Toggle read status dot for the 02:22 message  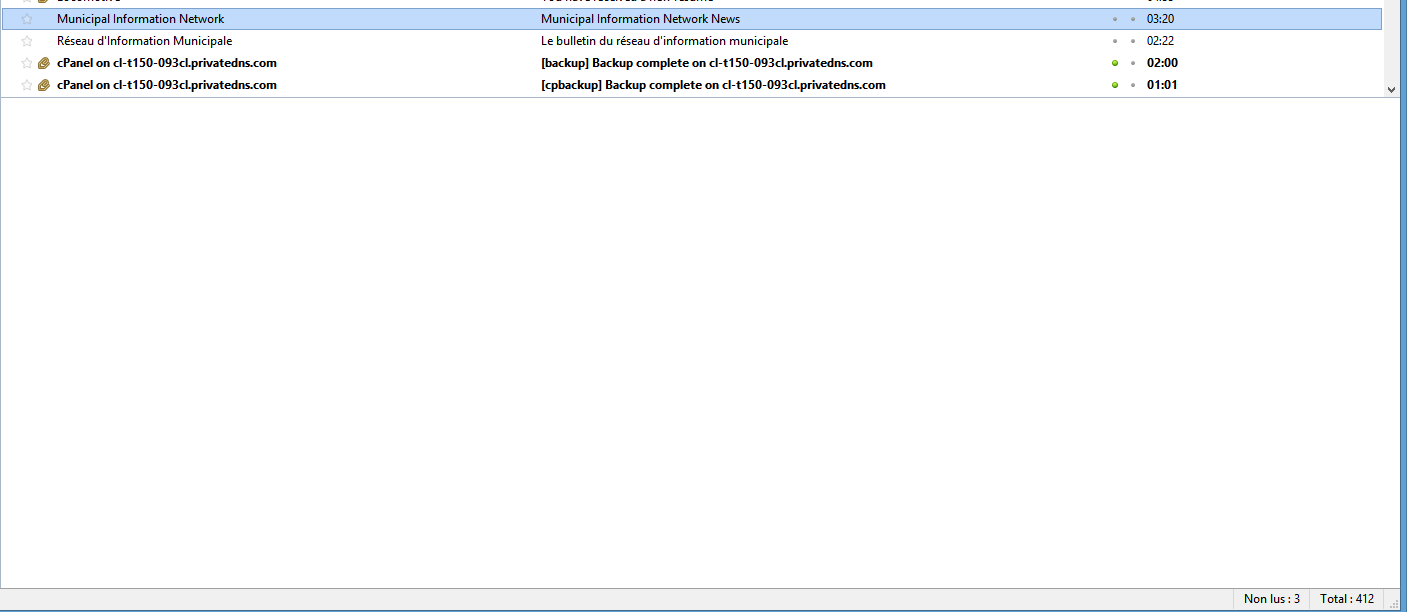(x=1115, y=41)
